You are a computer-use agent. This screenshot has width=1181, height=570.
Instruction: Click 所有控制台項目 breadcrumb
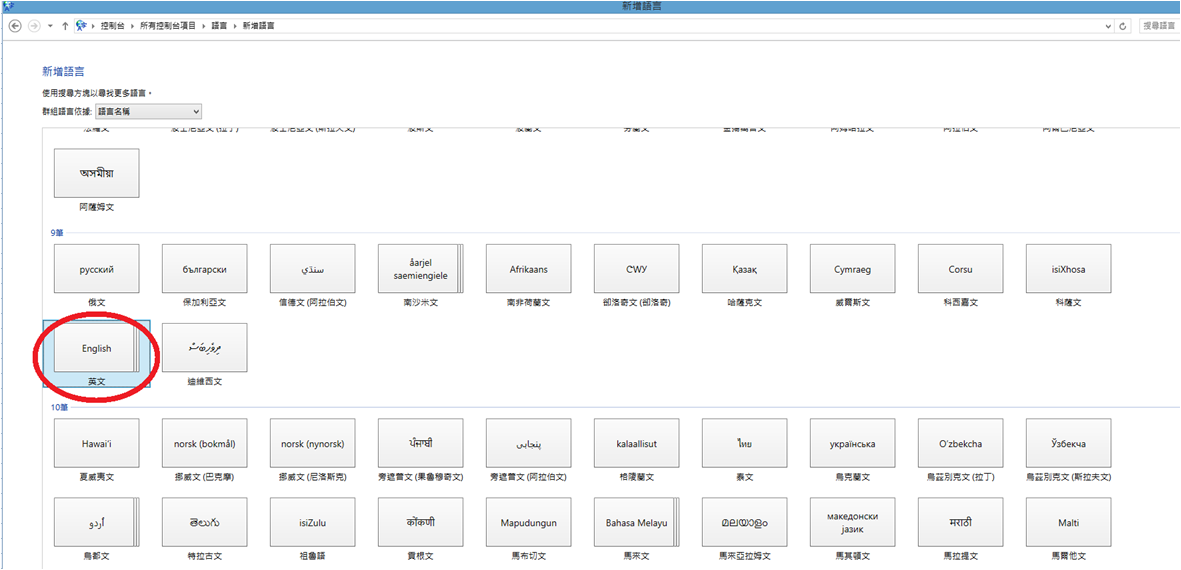click(x=168, y=25)
